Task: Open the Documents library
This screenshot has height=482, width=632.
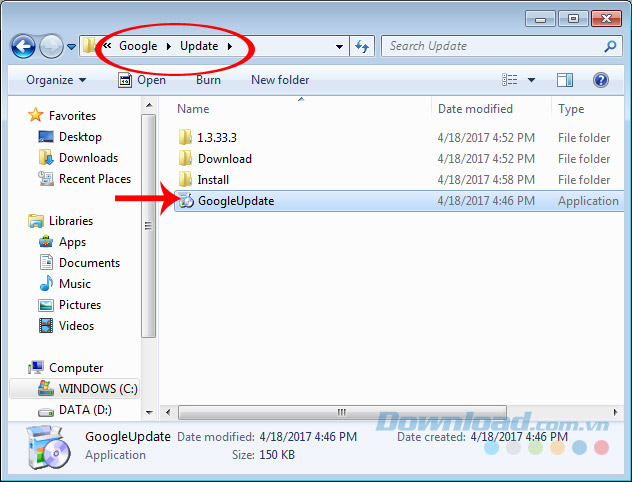Action: click(79, 263)
